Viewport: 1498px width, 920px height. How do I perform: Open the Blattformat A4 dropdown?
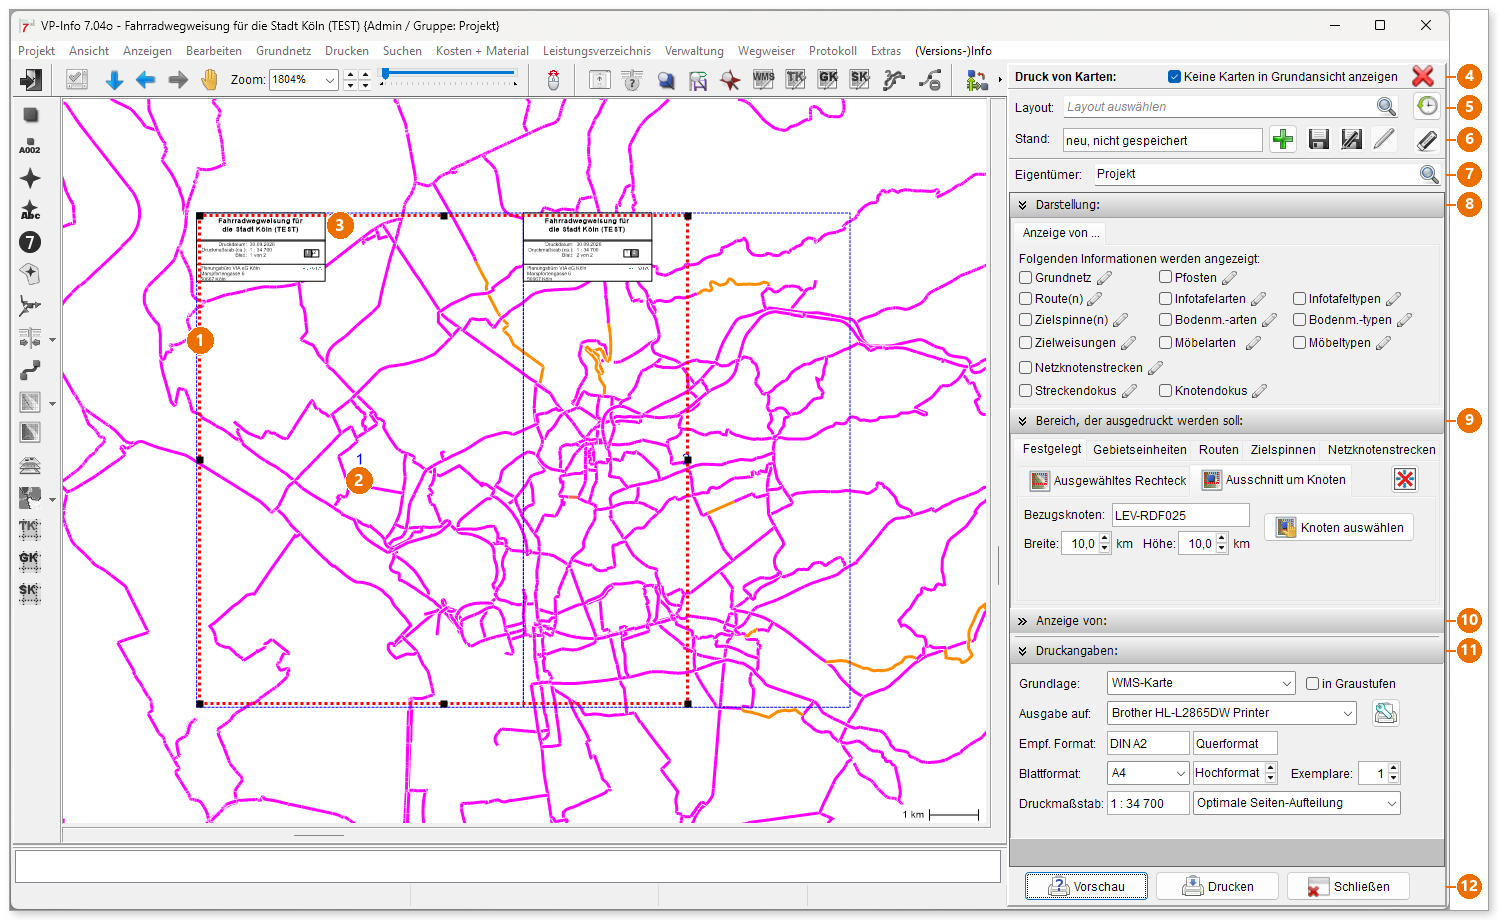point(1180,773)
